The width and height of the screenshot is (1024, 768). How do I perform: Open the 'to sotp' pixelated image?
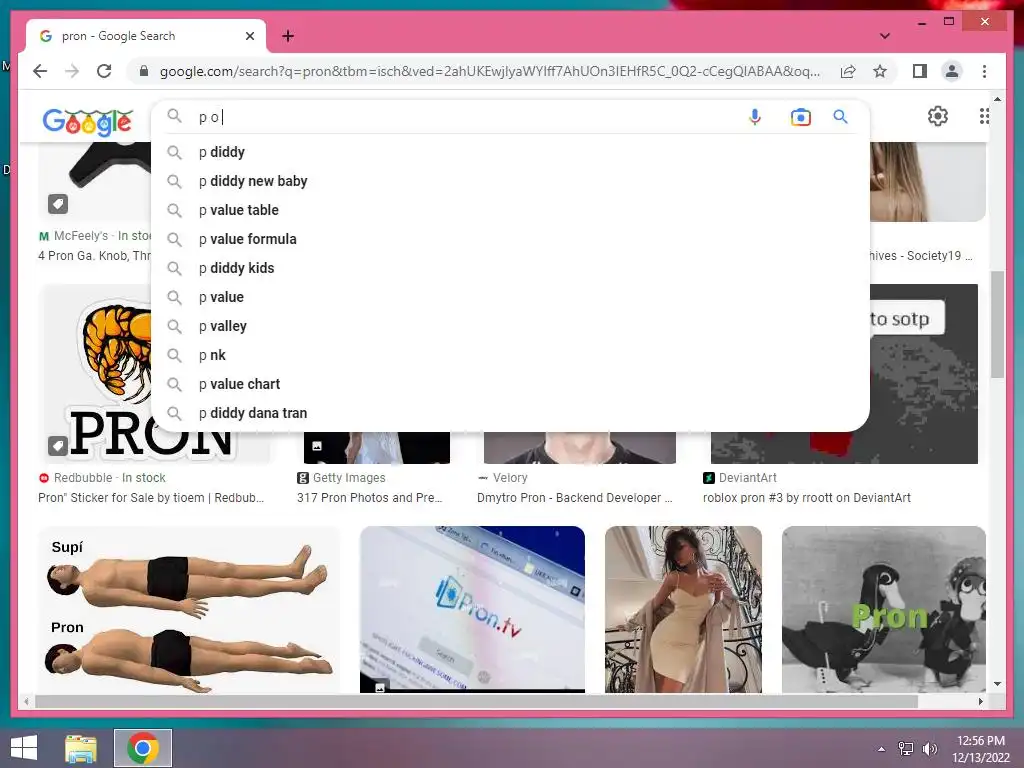924,372
